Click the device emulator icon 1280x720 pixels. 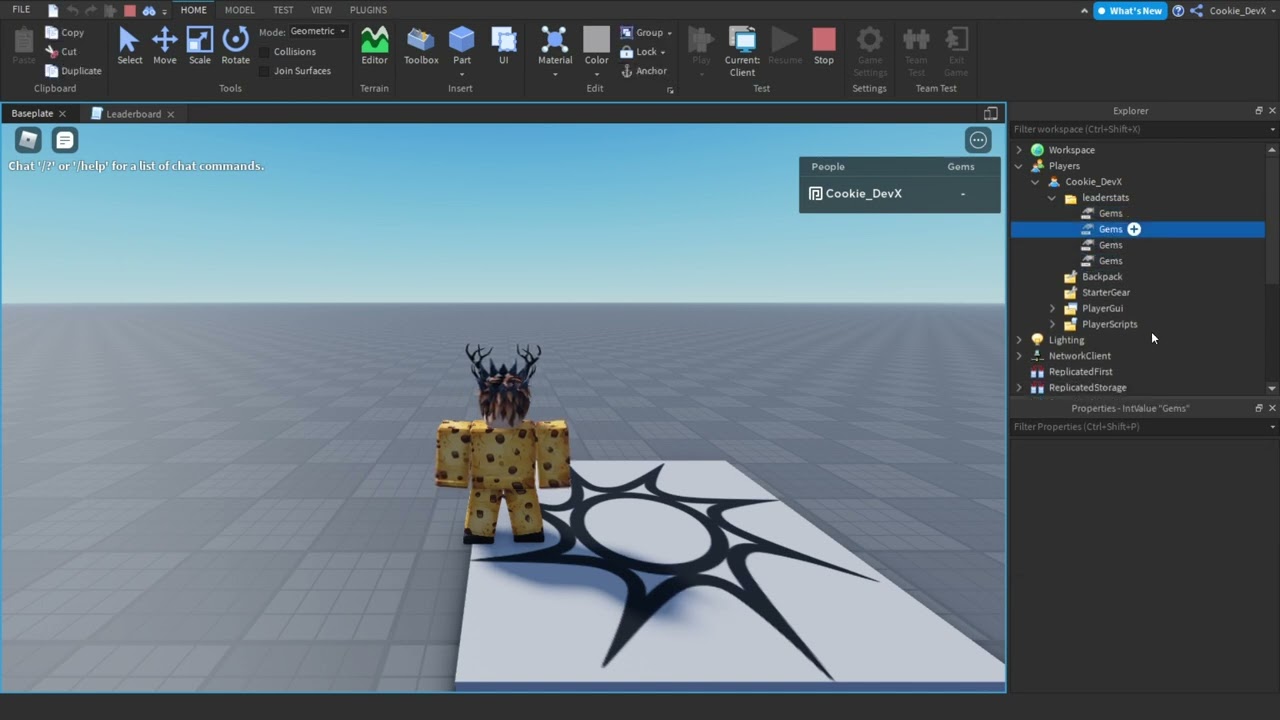991,113
